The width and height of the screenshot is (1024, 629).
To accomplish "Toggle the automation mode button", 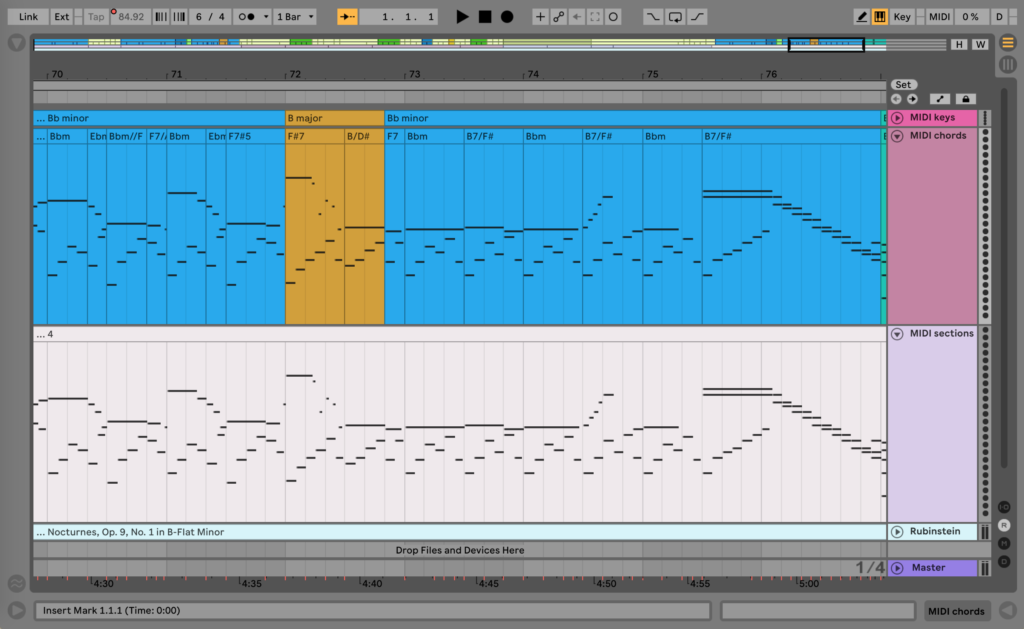I will (940, 99).
